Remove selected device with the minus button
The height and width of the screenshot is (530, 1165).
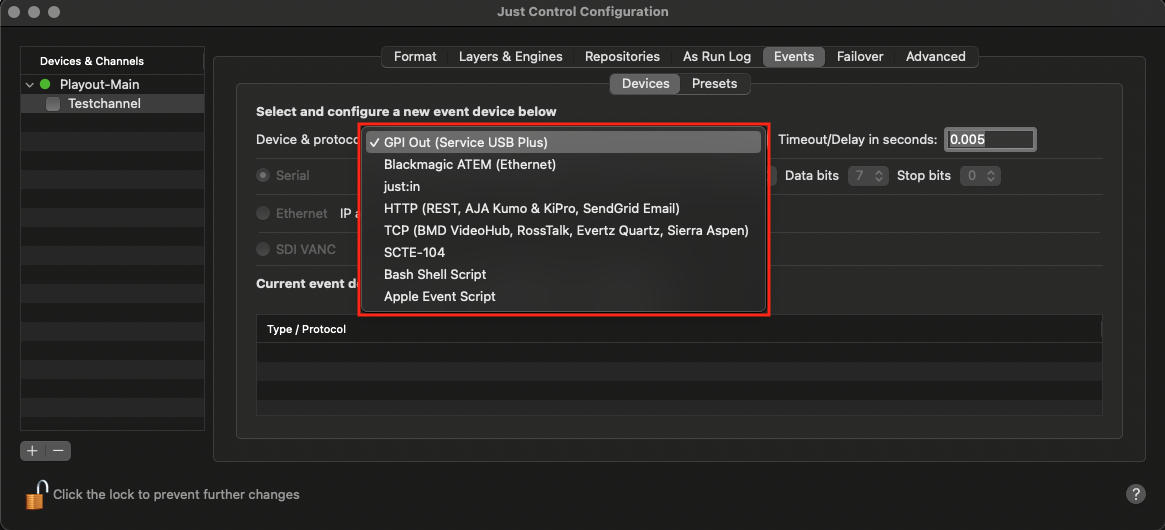(59, 450)
